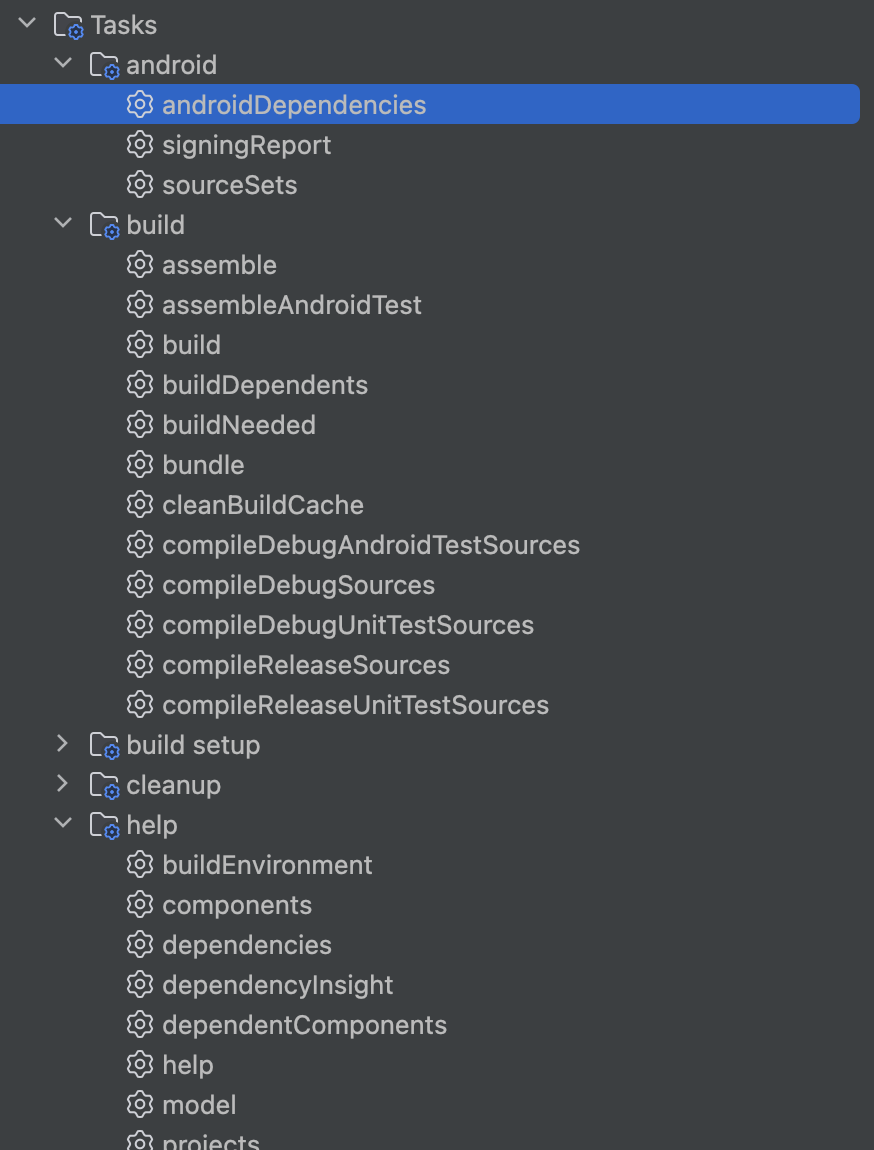Select the androidDependencies task
This screenshot has width=874, height=1150.
(294, 104)
